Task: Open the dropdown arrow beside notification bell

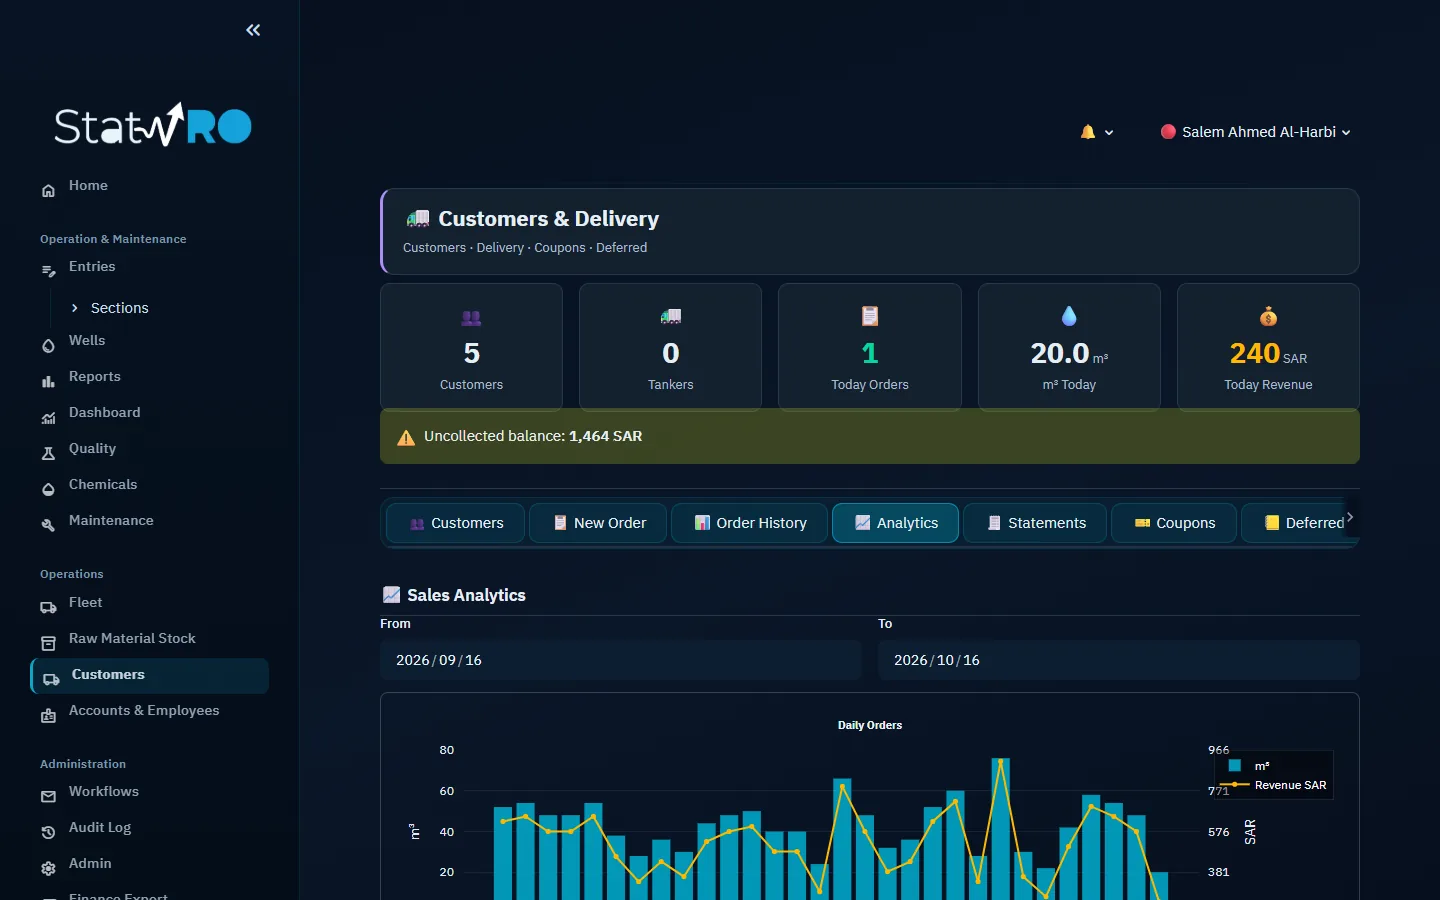Action: [1109, 133]
